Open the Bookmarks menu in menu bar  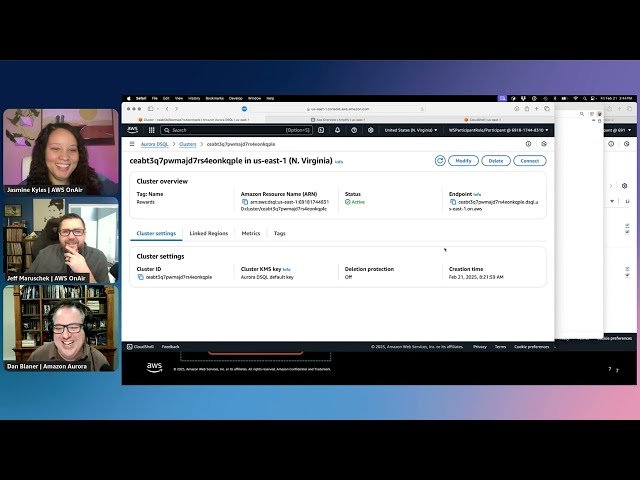pos(215,98)
